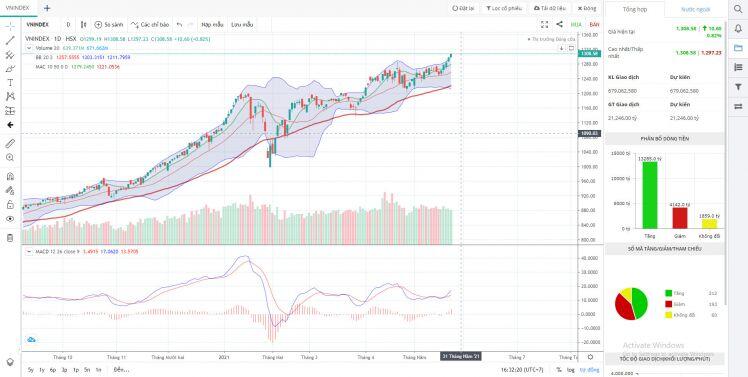Toggle hide all drawings eye icon
Viewport: 748px width, 377px height.
[10, 219]
